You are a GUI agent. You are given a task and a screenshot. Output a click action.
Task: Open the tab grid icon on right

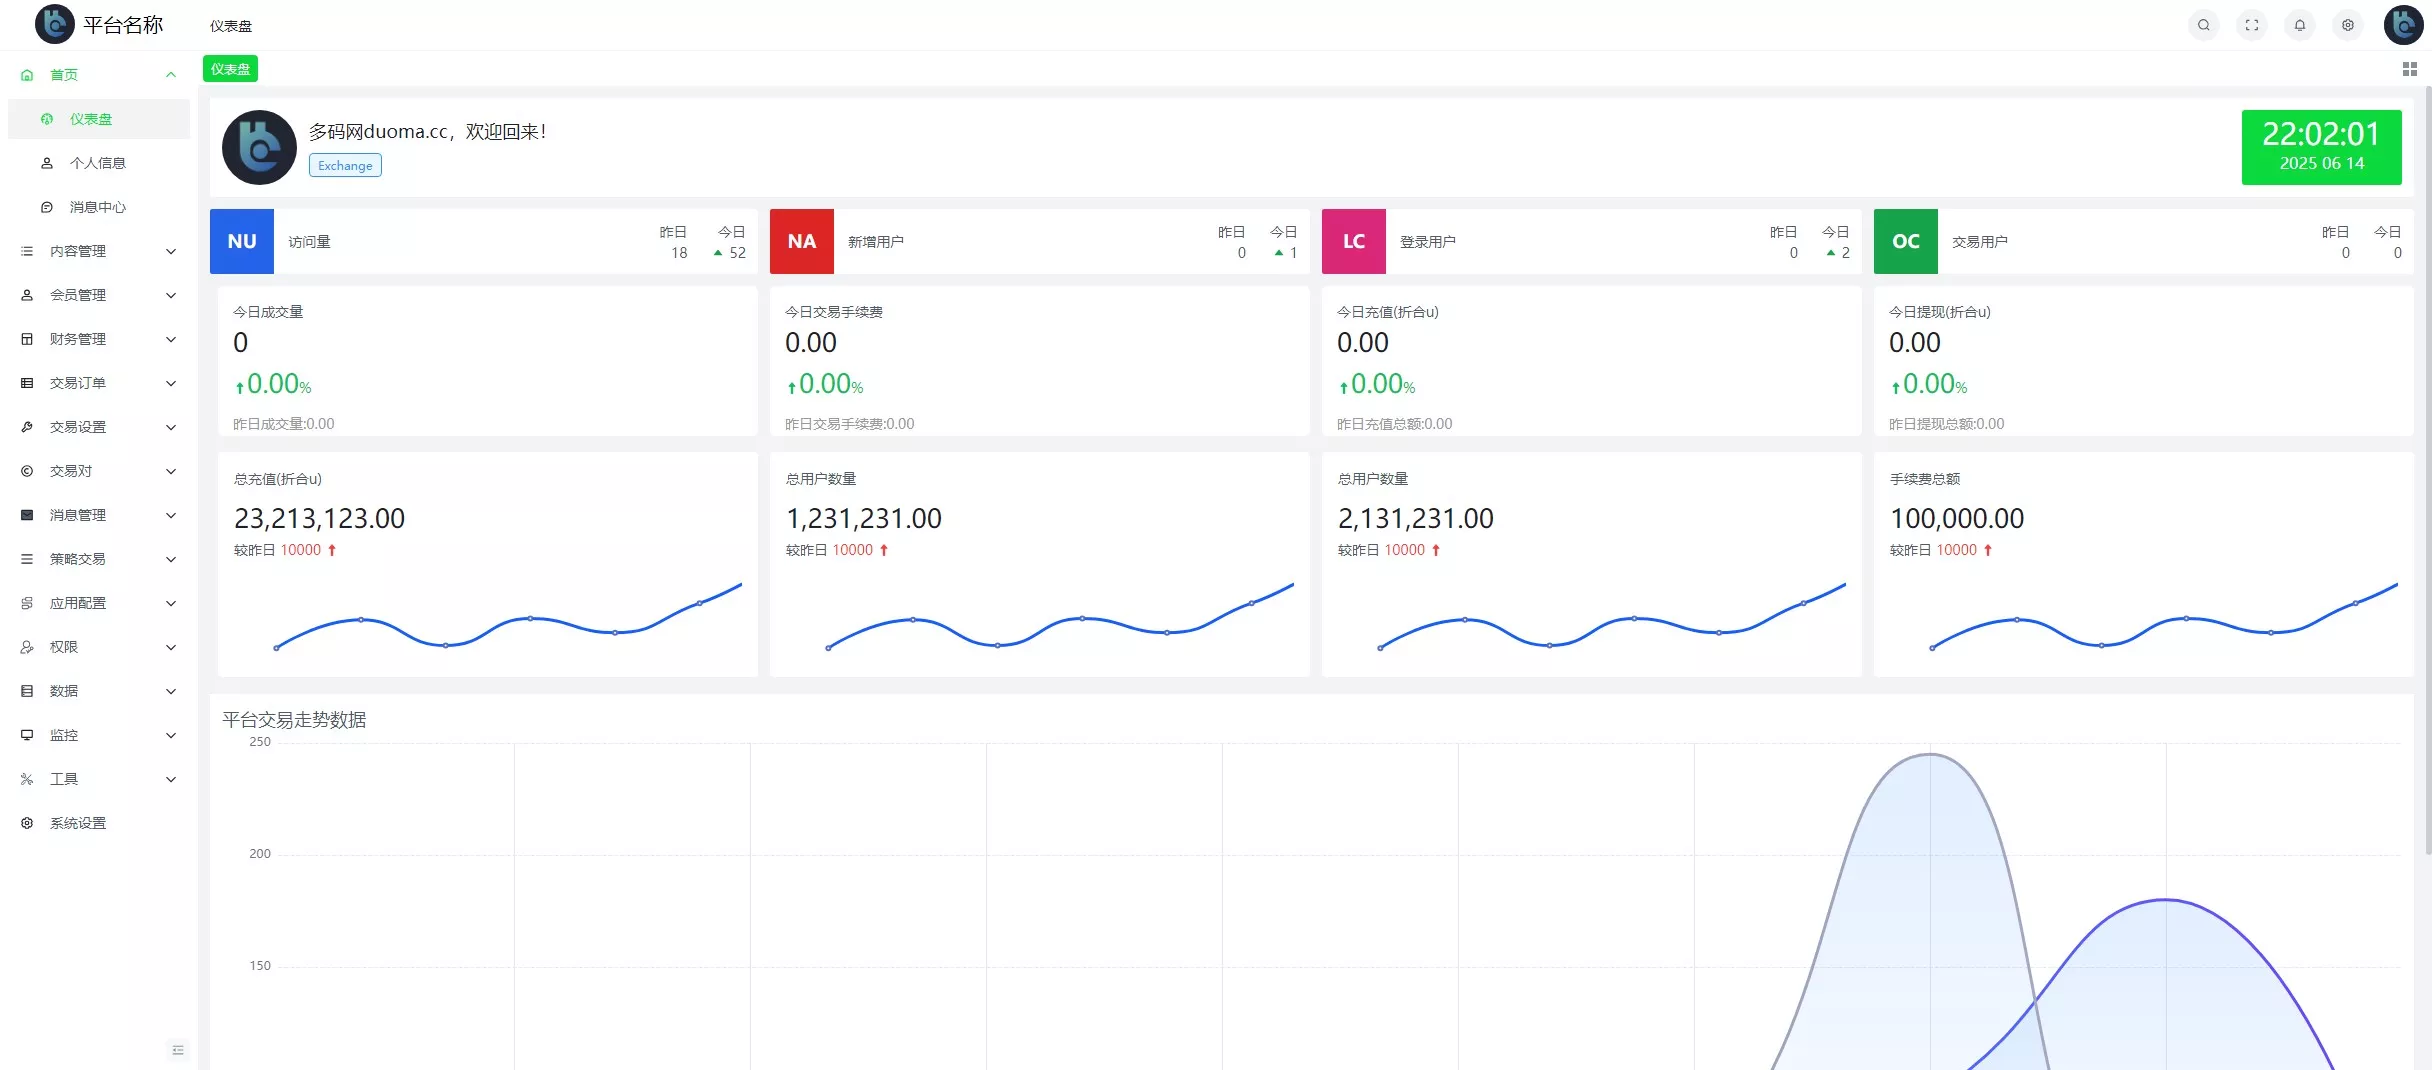point(2409,69)
